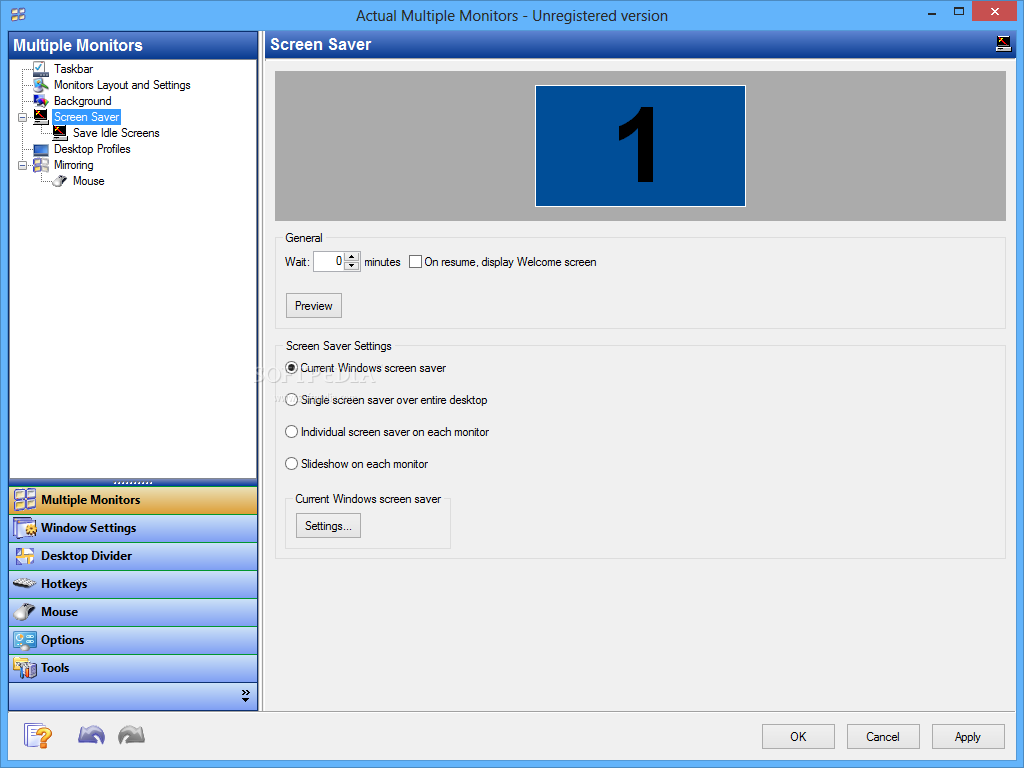Enable On resume display Welcome screen
Screen dimensions: 1024x768
pyautogui.click(x=415, y=262)
